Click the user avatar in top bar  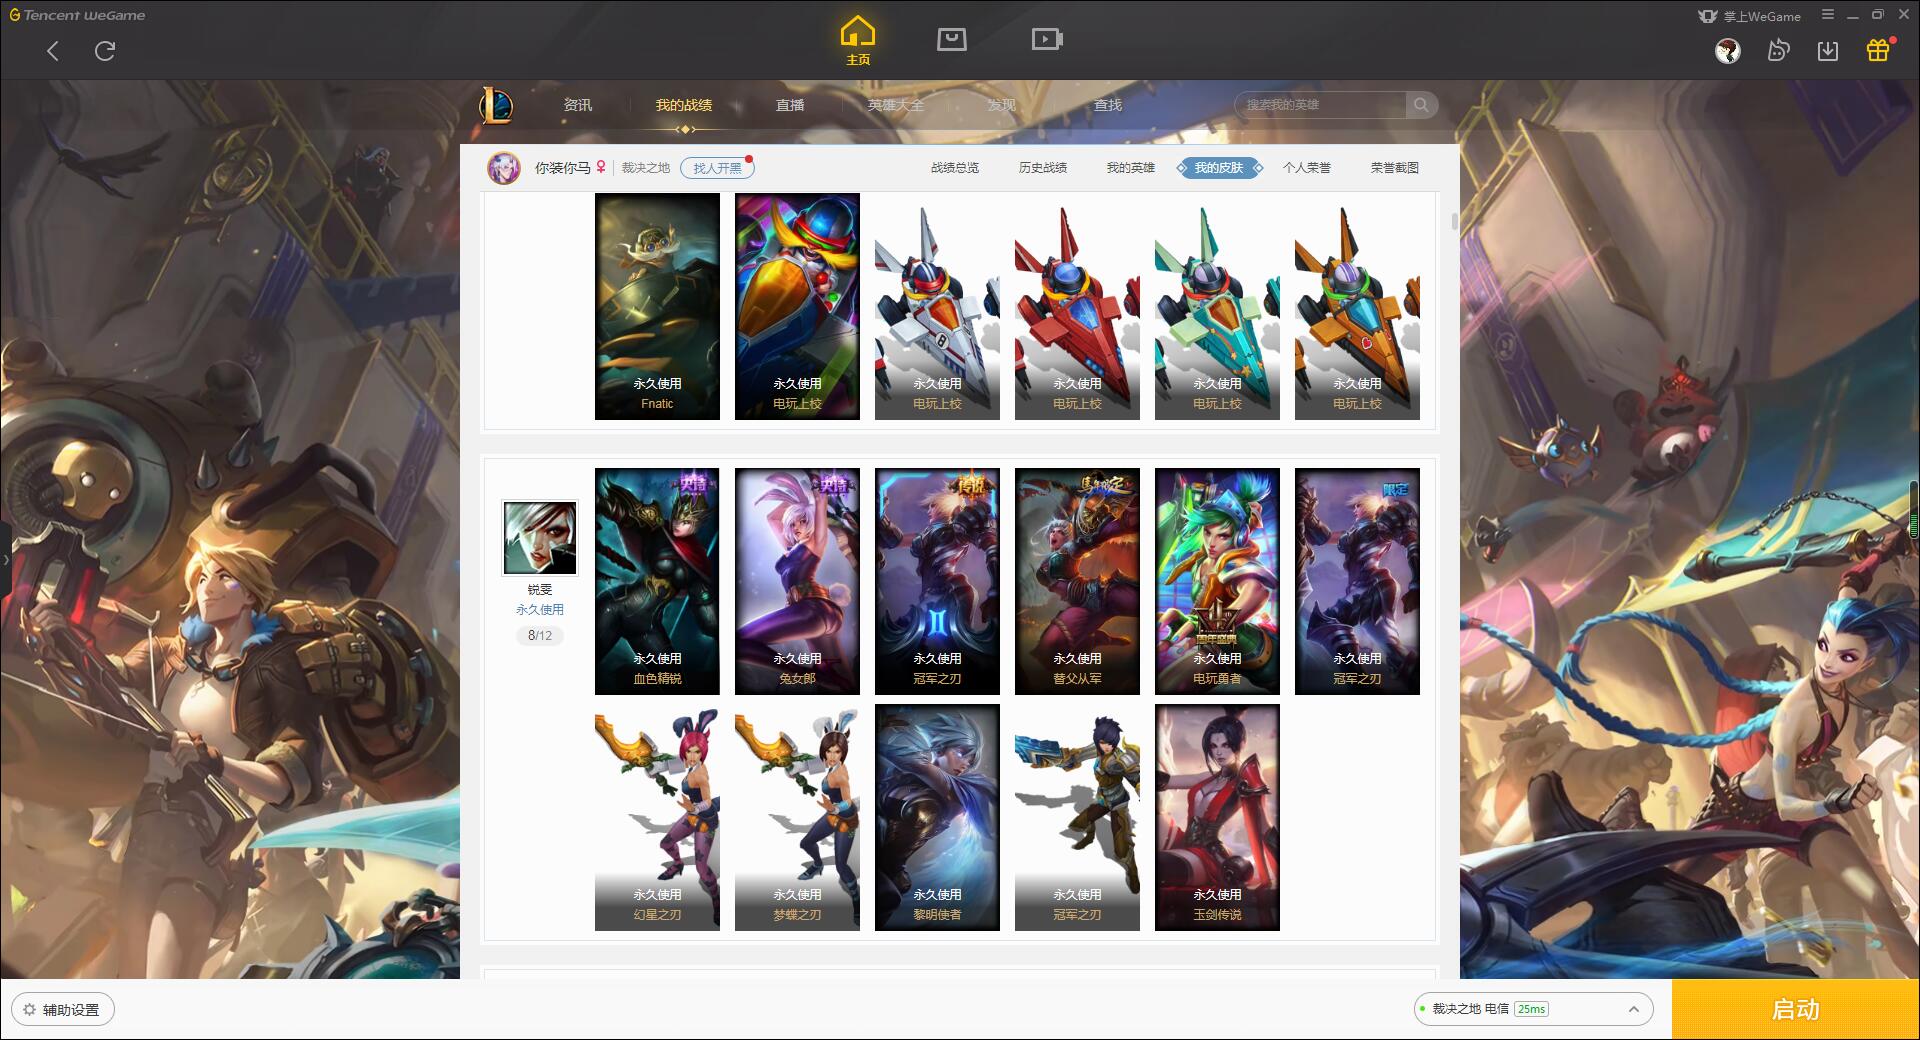[1728, 51]
